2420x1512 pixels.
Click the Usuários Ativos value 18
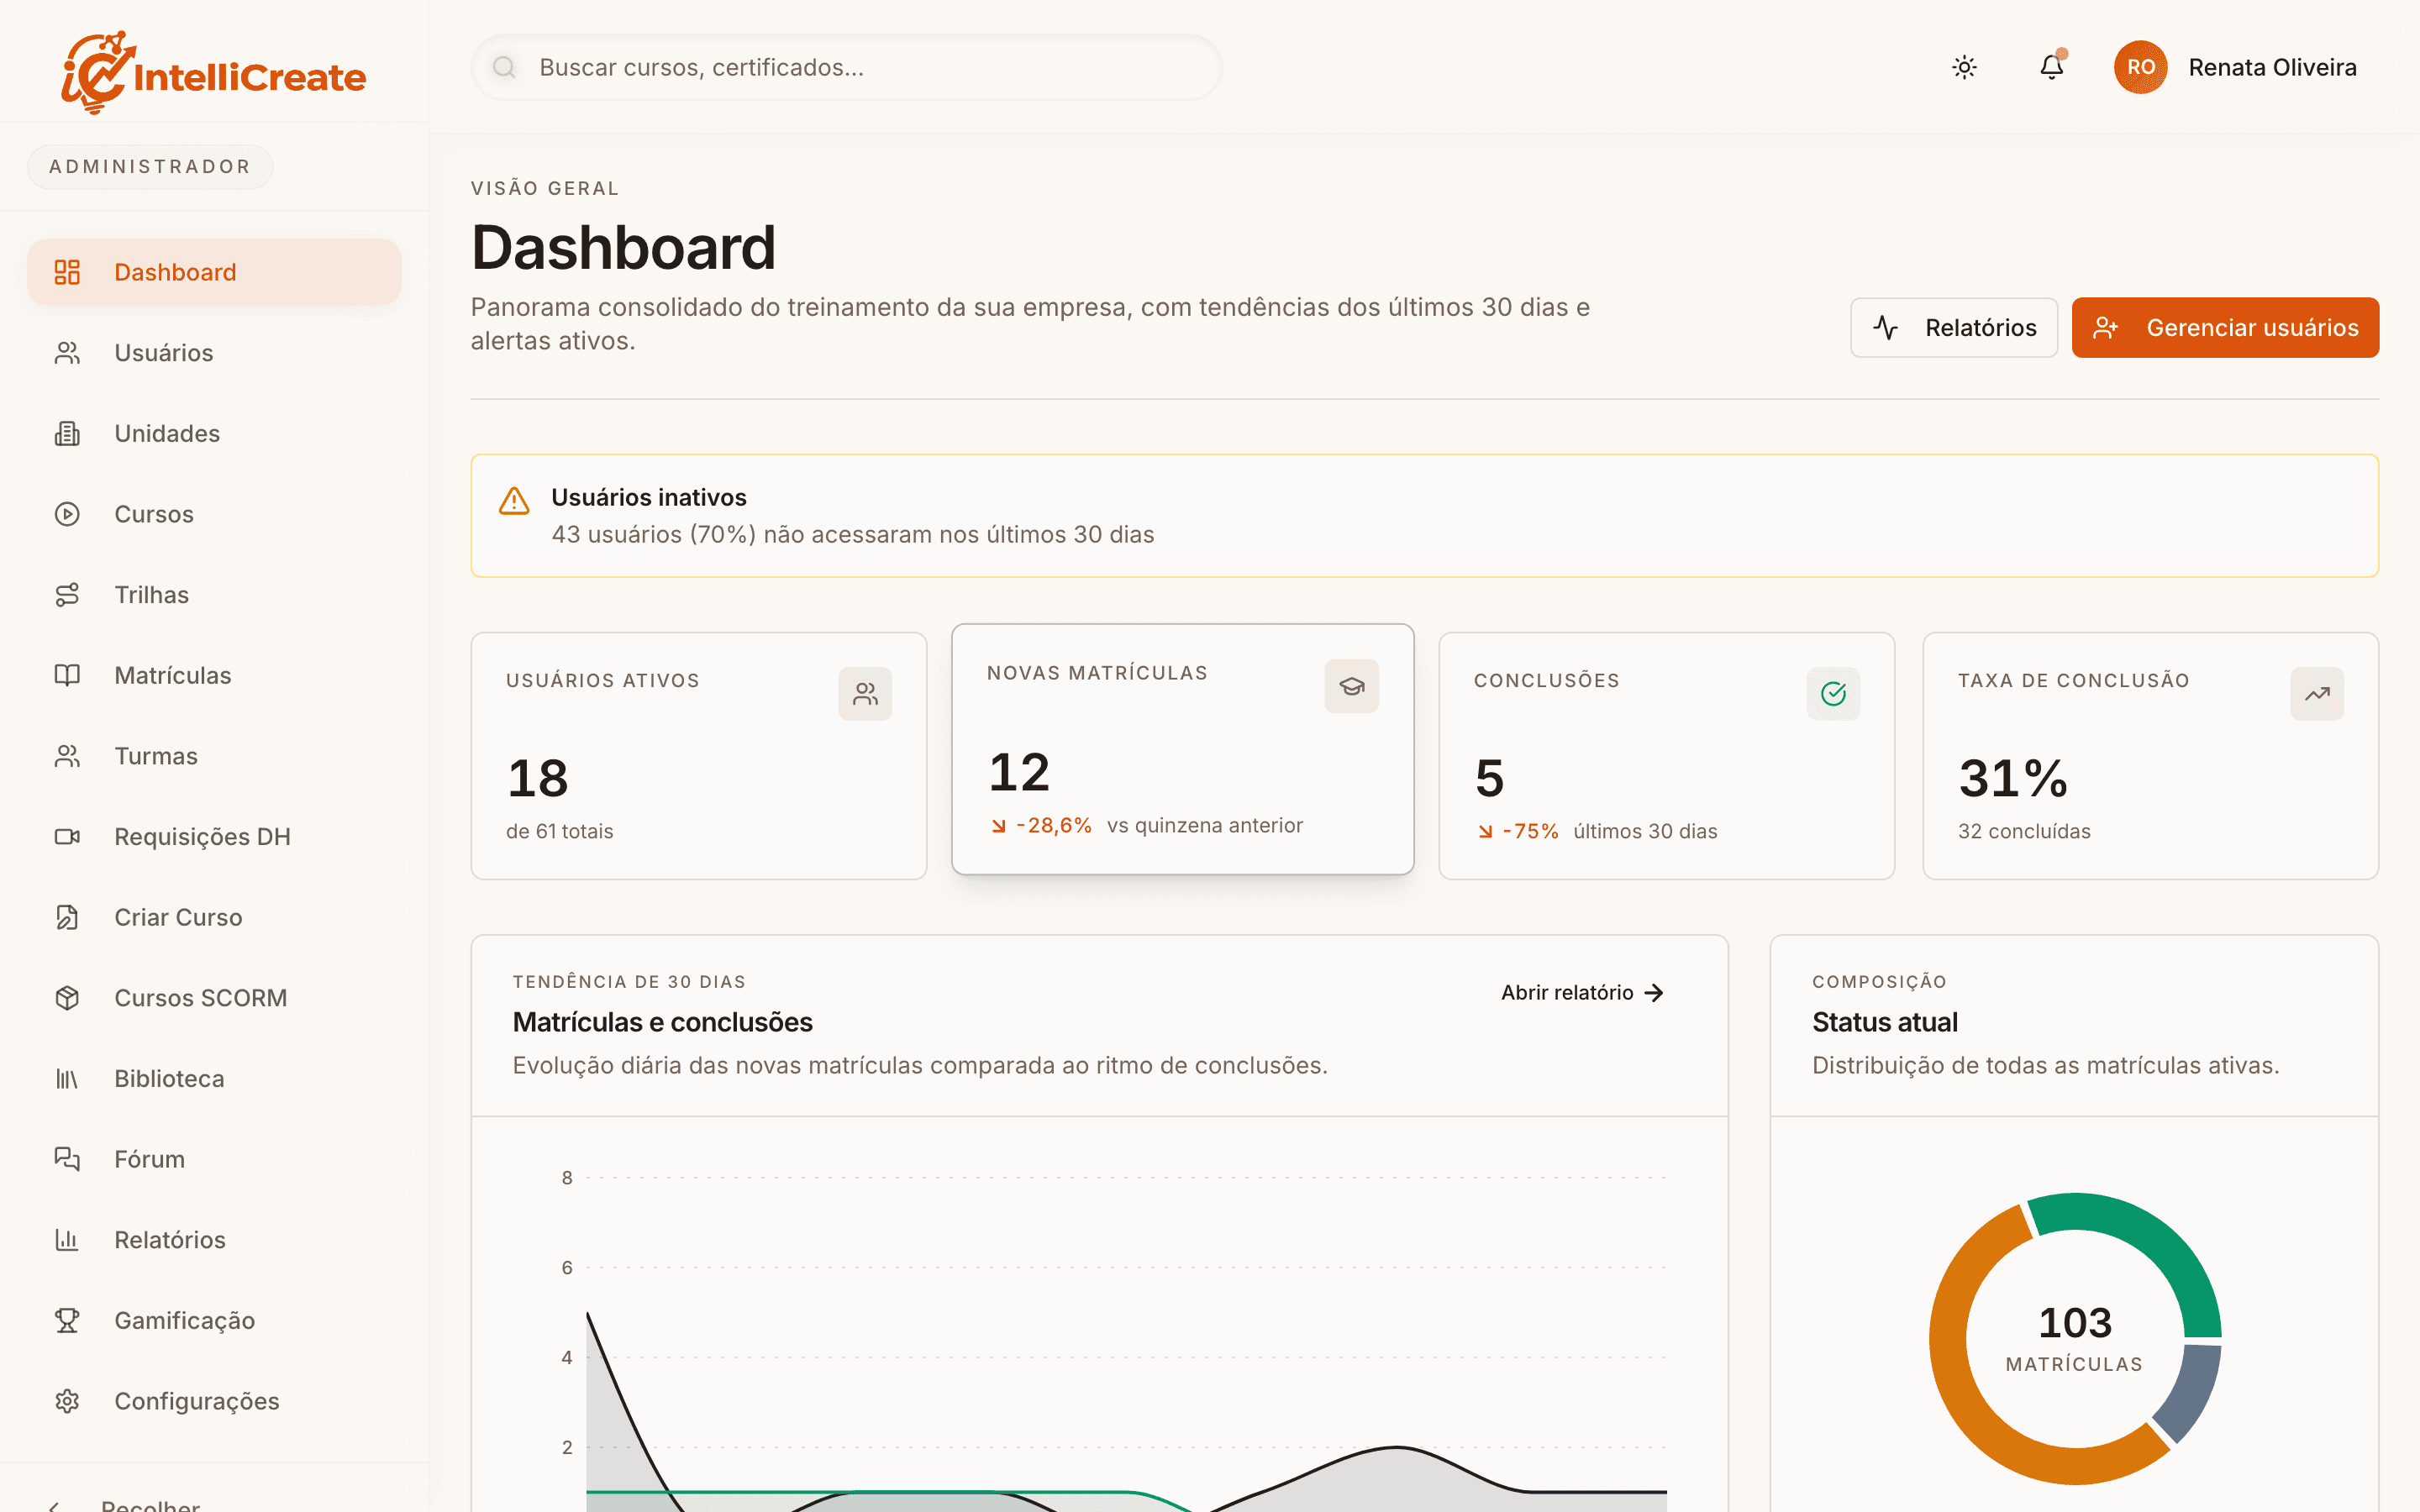pyautogui.click(x=538, y=778)
